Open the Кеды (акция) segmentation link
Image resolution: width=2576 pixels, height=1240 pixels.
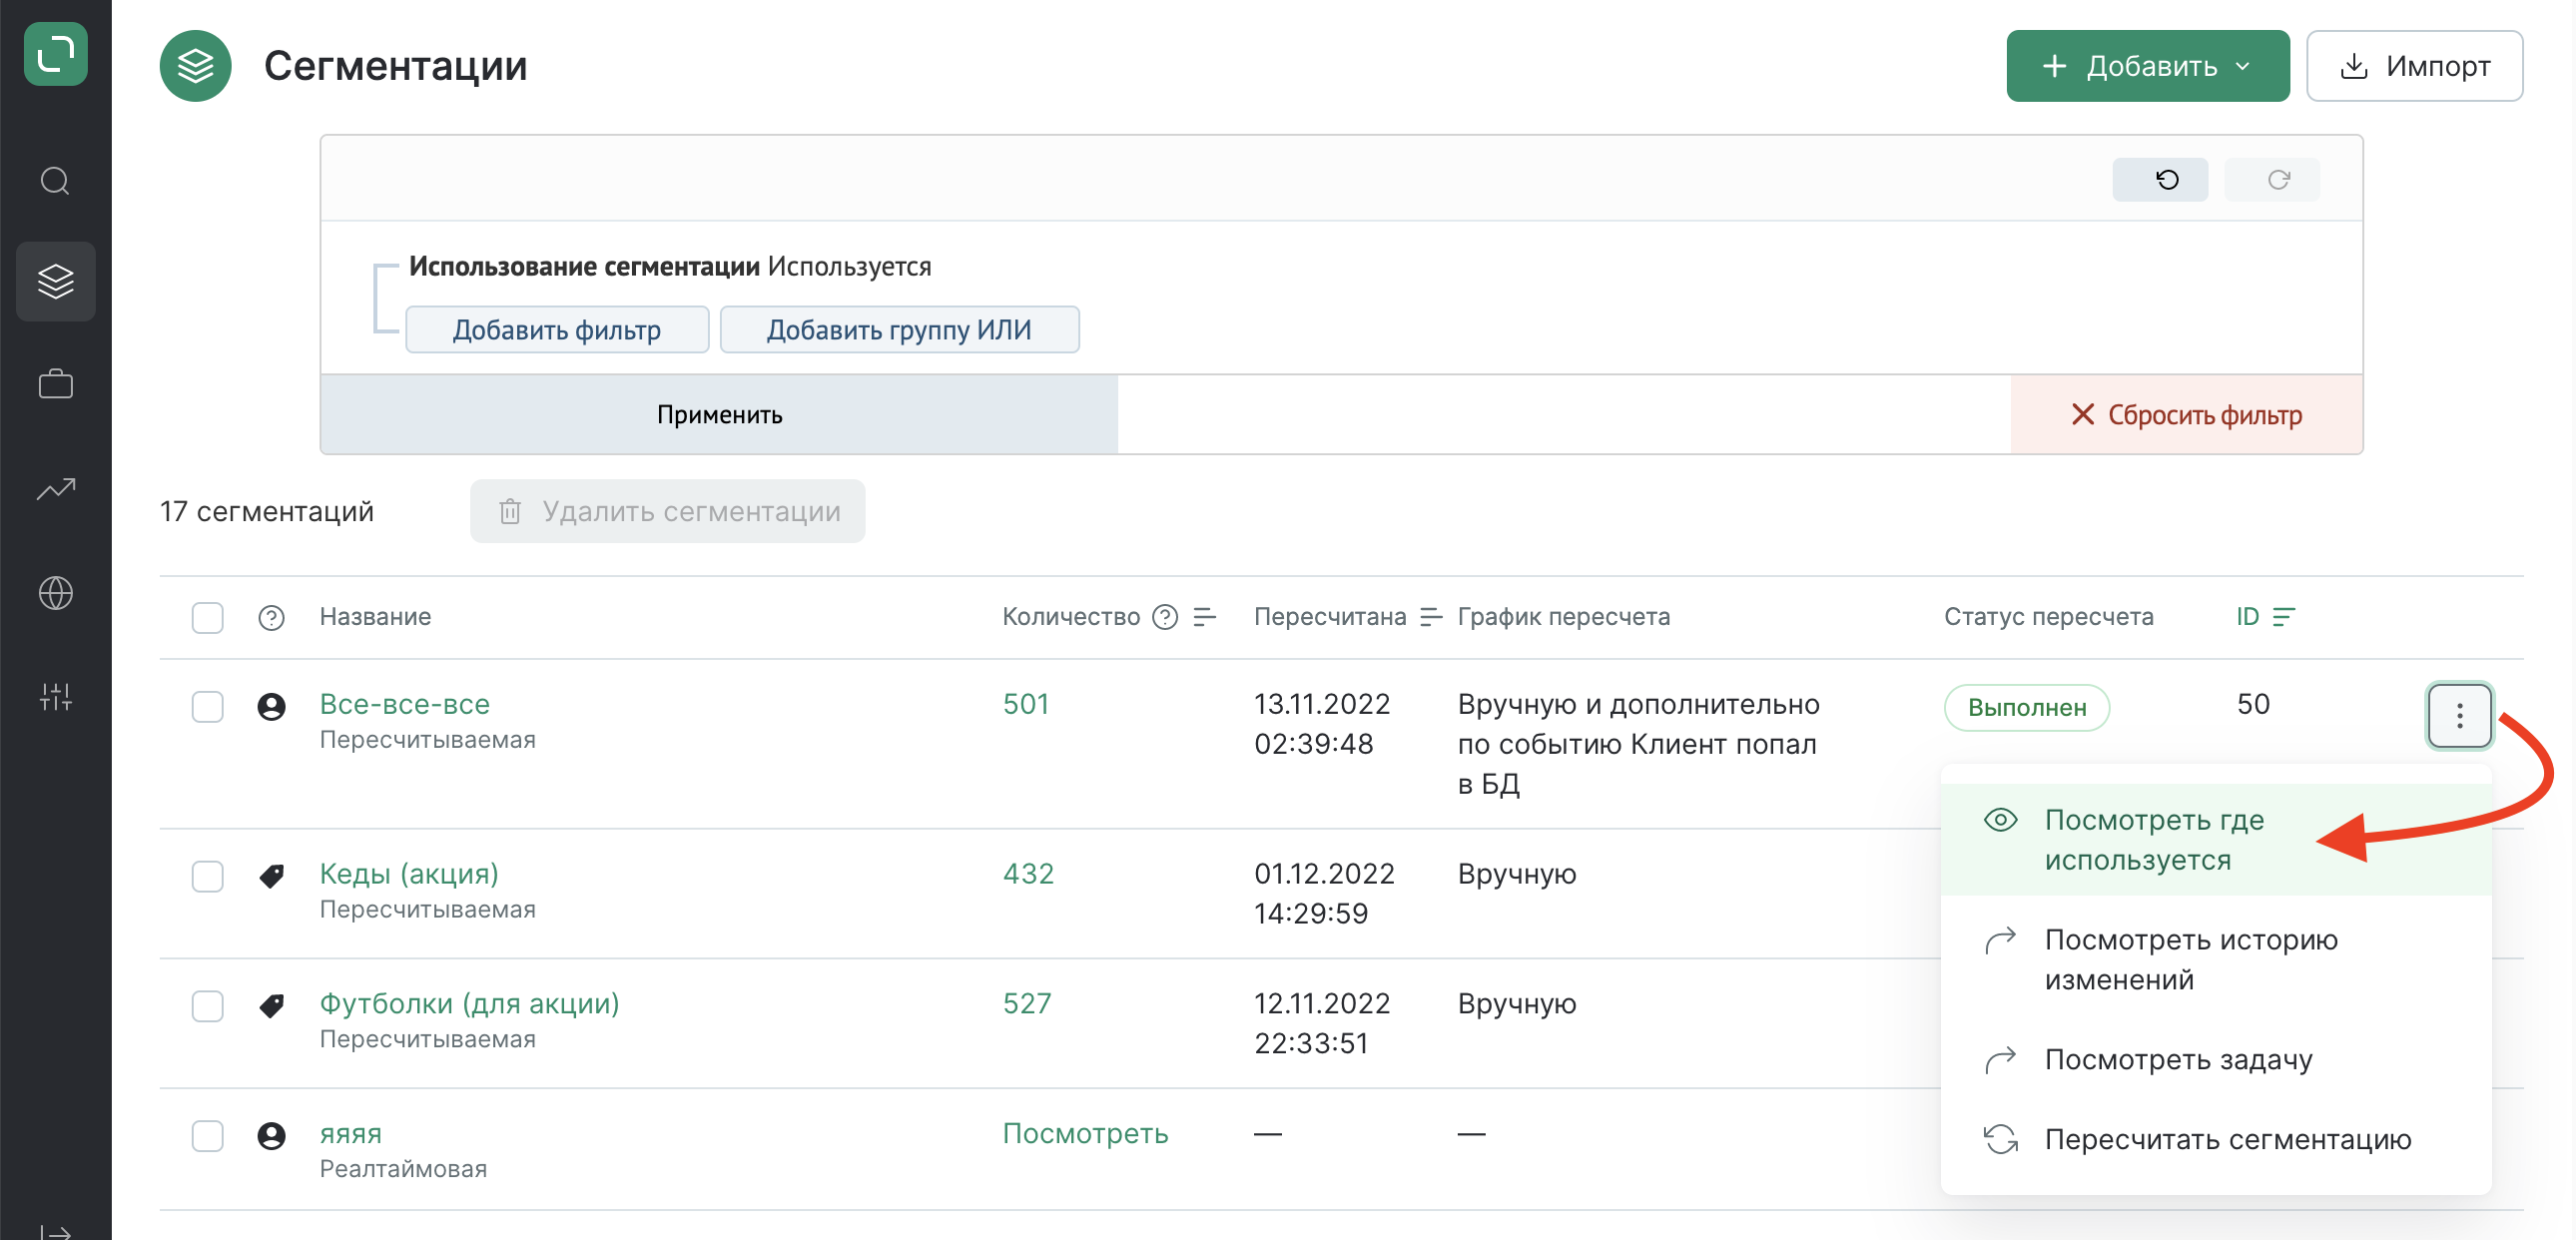409,875
